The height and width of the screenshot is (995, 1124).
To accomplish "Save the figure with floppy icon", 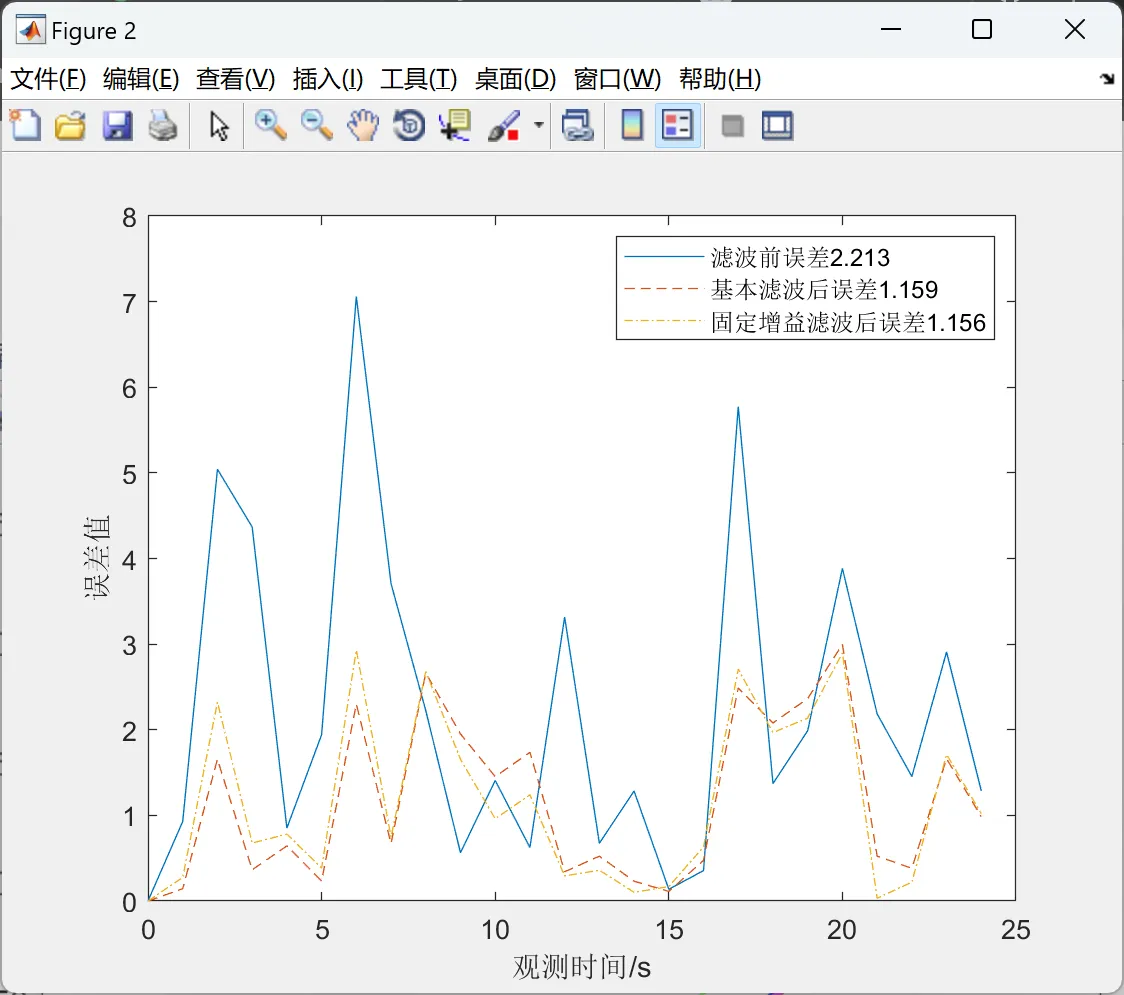I will pos(117,125).
